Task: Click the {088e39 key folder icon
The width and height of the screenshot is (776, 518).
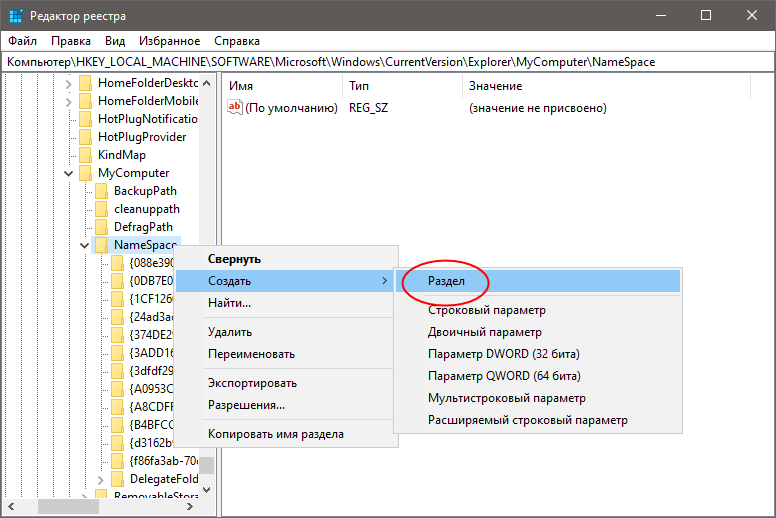Action: (x=117, y=263)
